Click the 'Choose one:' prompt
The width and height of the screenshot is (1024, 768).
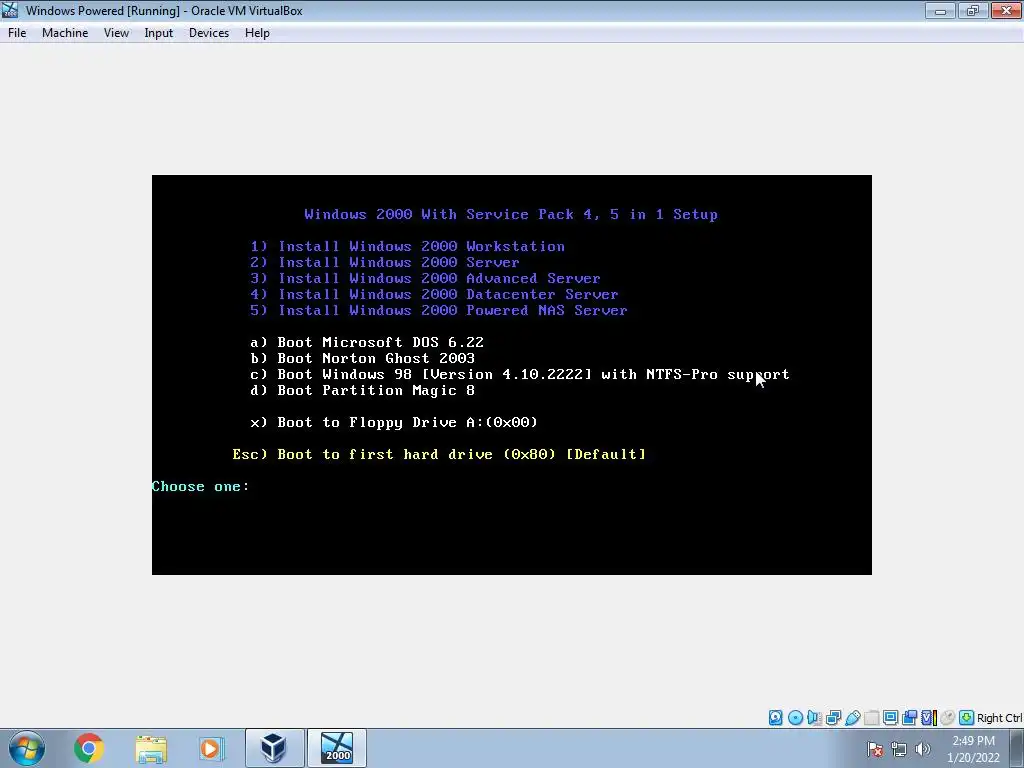(x=200, y=486)
